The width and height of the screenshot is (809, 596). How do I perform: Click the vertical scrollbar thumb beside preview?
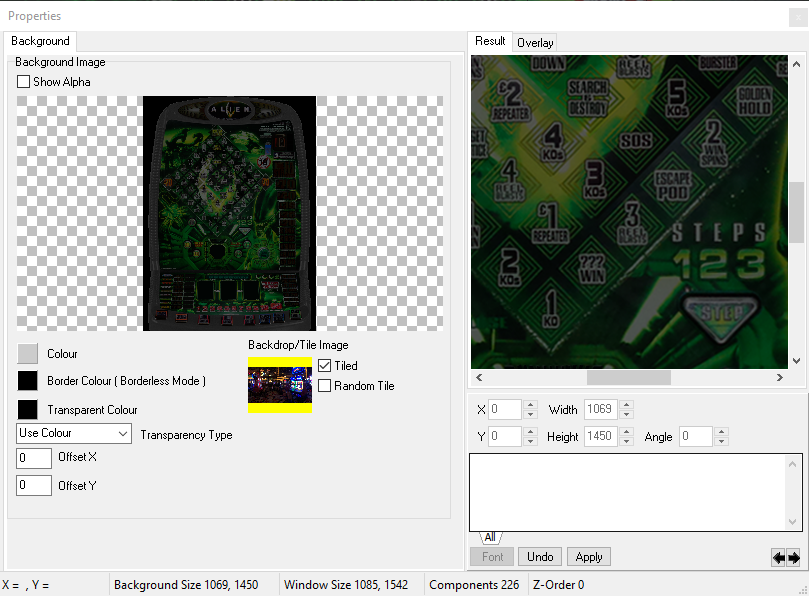(x=797, y=213)
